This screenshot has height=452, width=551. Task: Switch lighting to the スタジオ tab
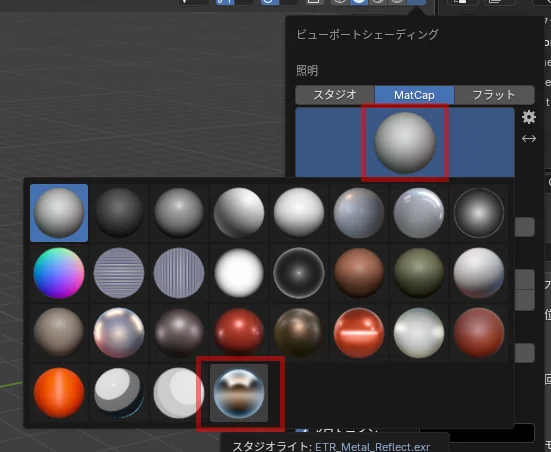(335, 95)
